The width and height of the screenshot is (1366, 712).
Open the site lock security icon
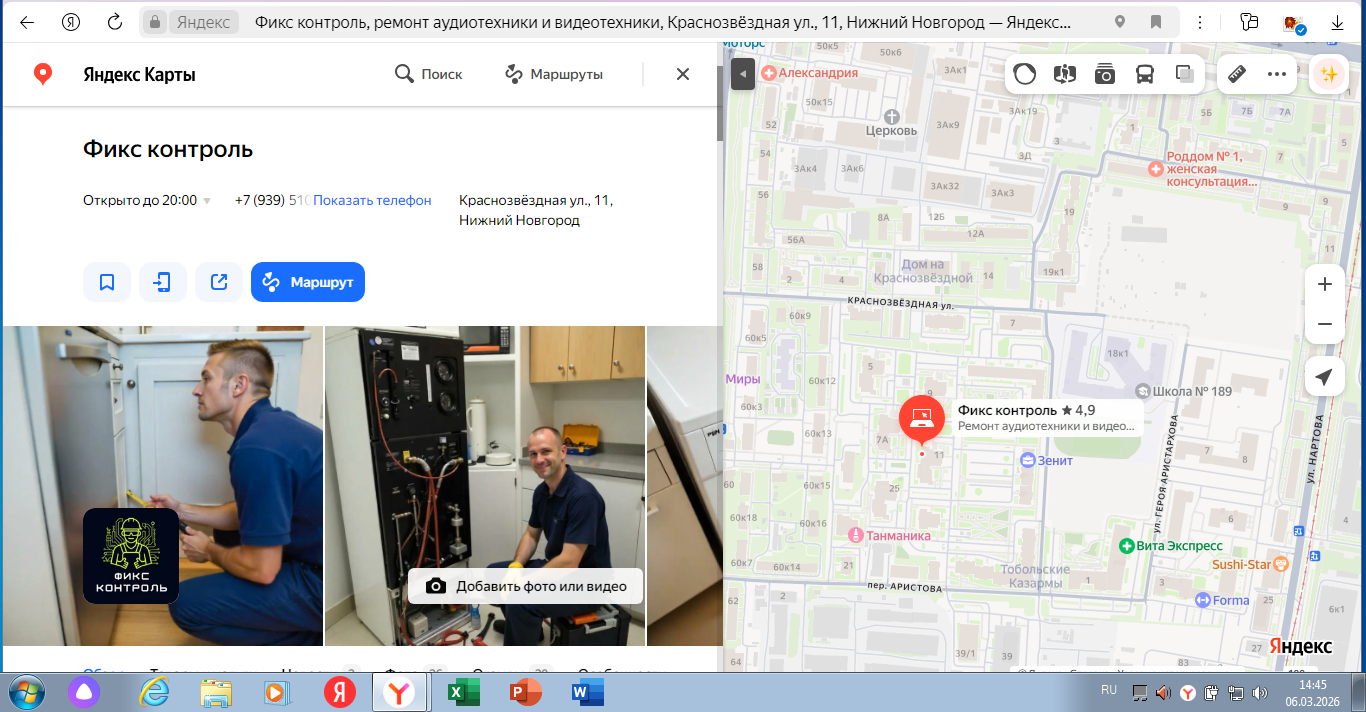click(154, 21)
